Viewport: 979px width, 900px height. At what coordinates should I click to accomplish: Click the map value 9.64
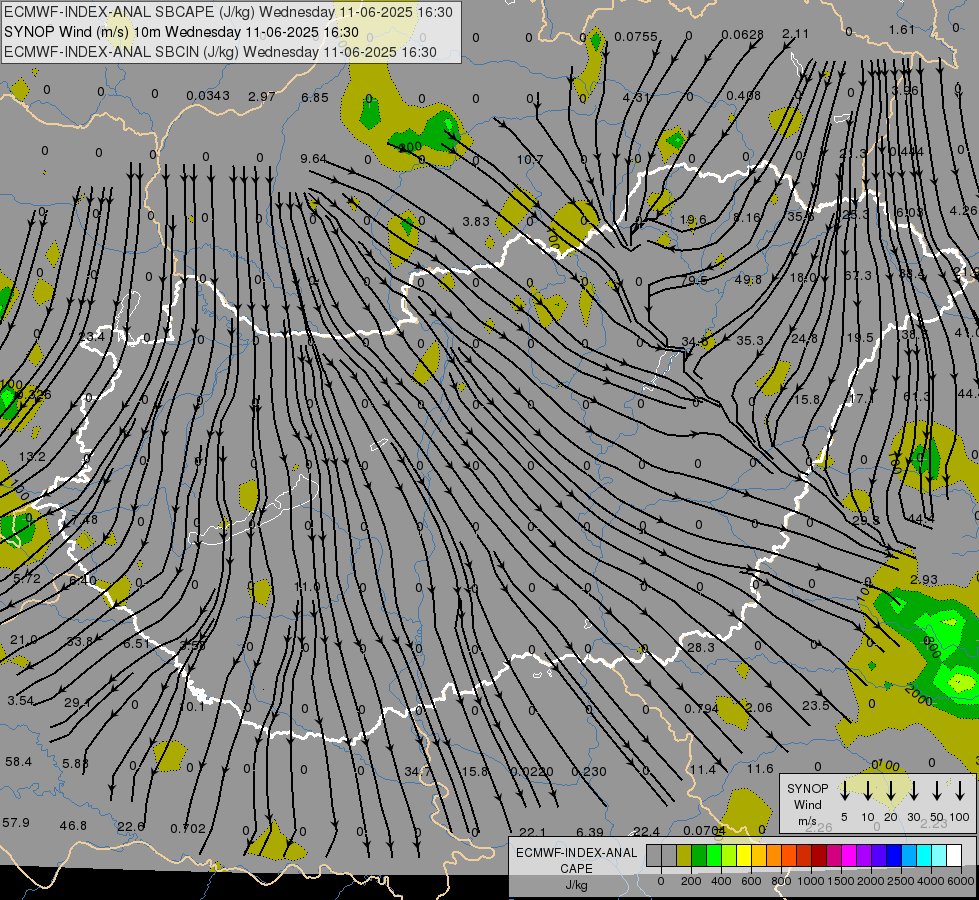[313, 159]
